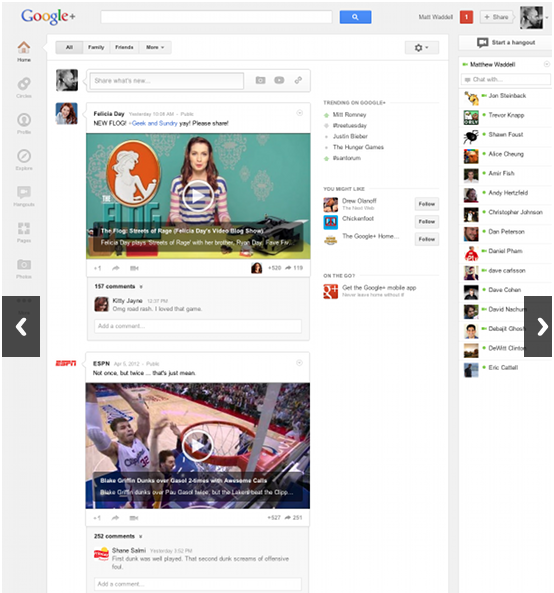Open the gear settings dropdown
Viewport: 554px width, 593px height.
click(x=422, y=48)
